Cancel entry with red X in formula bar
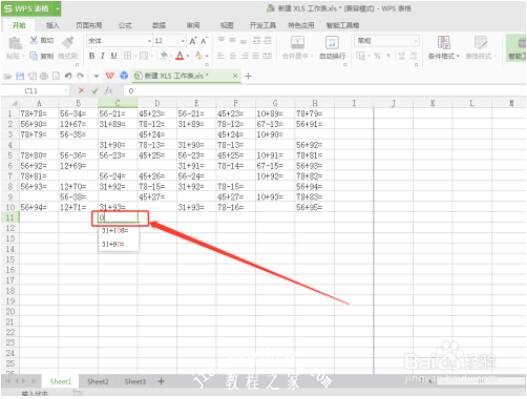Screen dimensions: 527x399 pos(81,90)
